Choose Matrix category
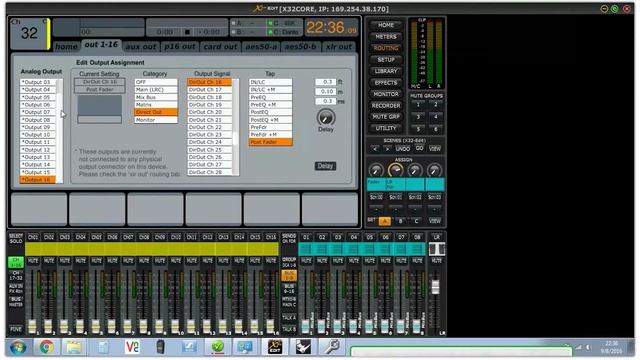Image resolution: width=640 pixels, height=360 pixels. pos(156,104)
